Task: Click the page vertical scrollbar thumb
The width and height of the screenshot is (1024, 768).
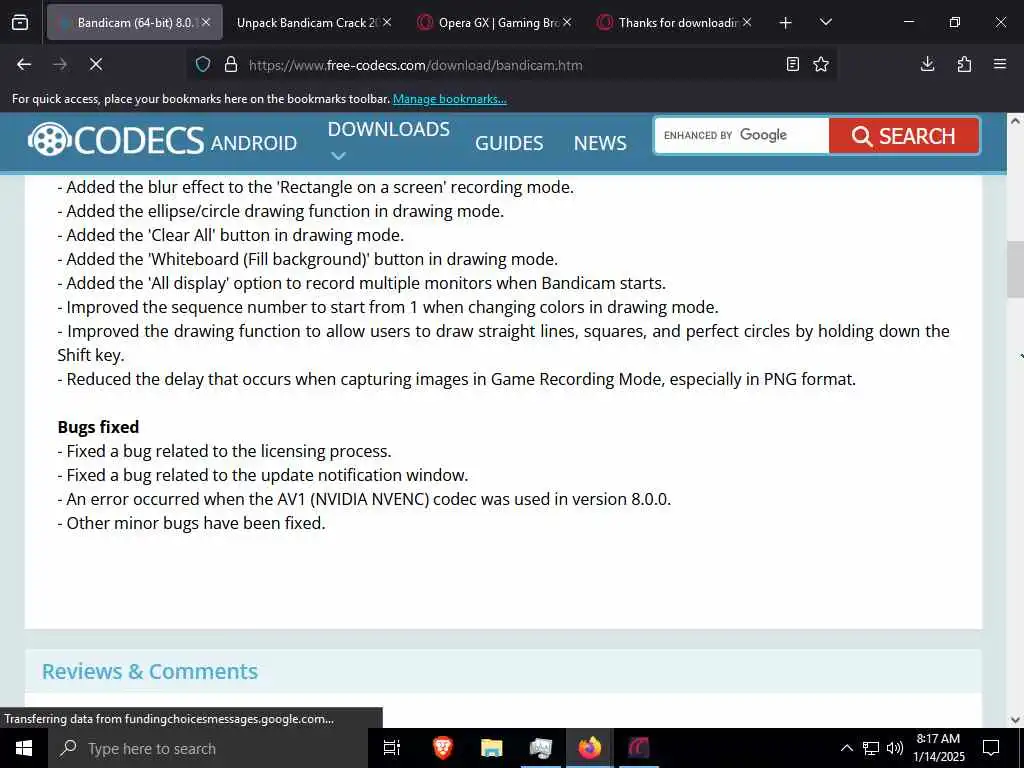Action: [1016, 269]
